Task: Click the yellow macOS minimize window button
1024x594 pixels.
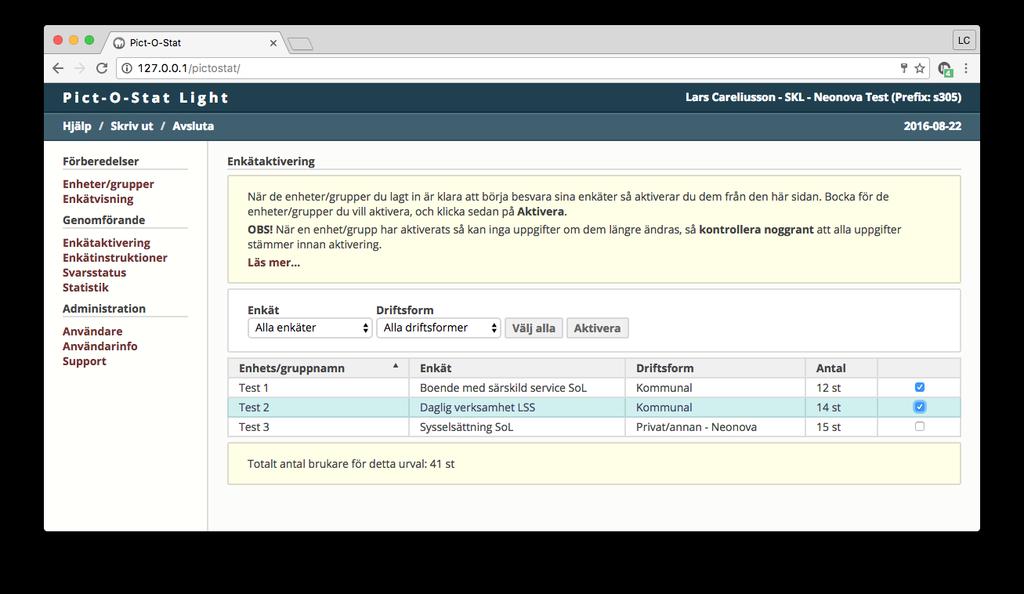Action: pos(74,40)
